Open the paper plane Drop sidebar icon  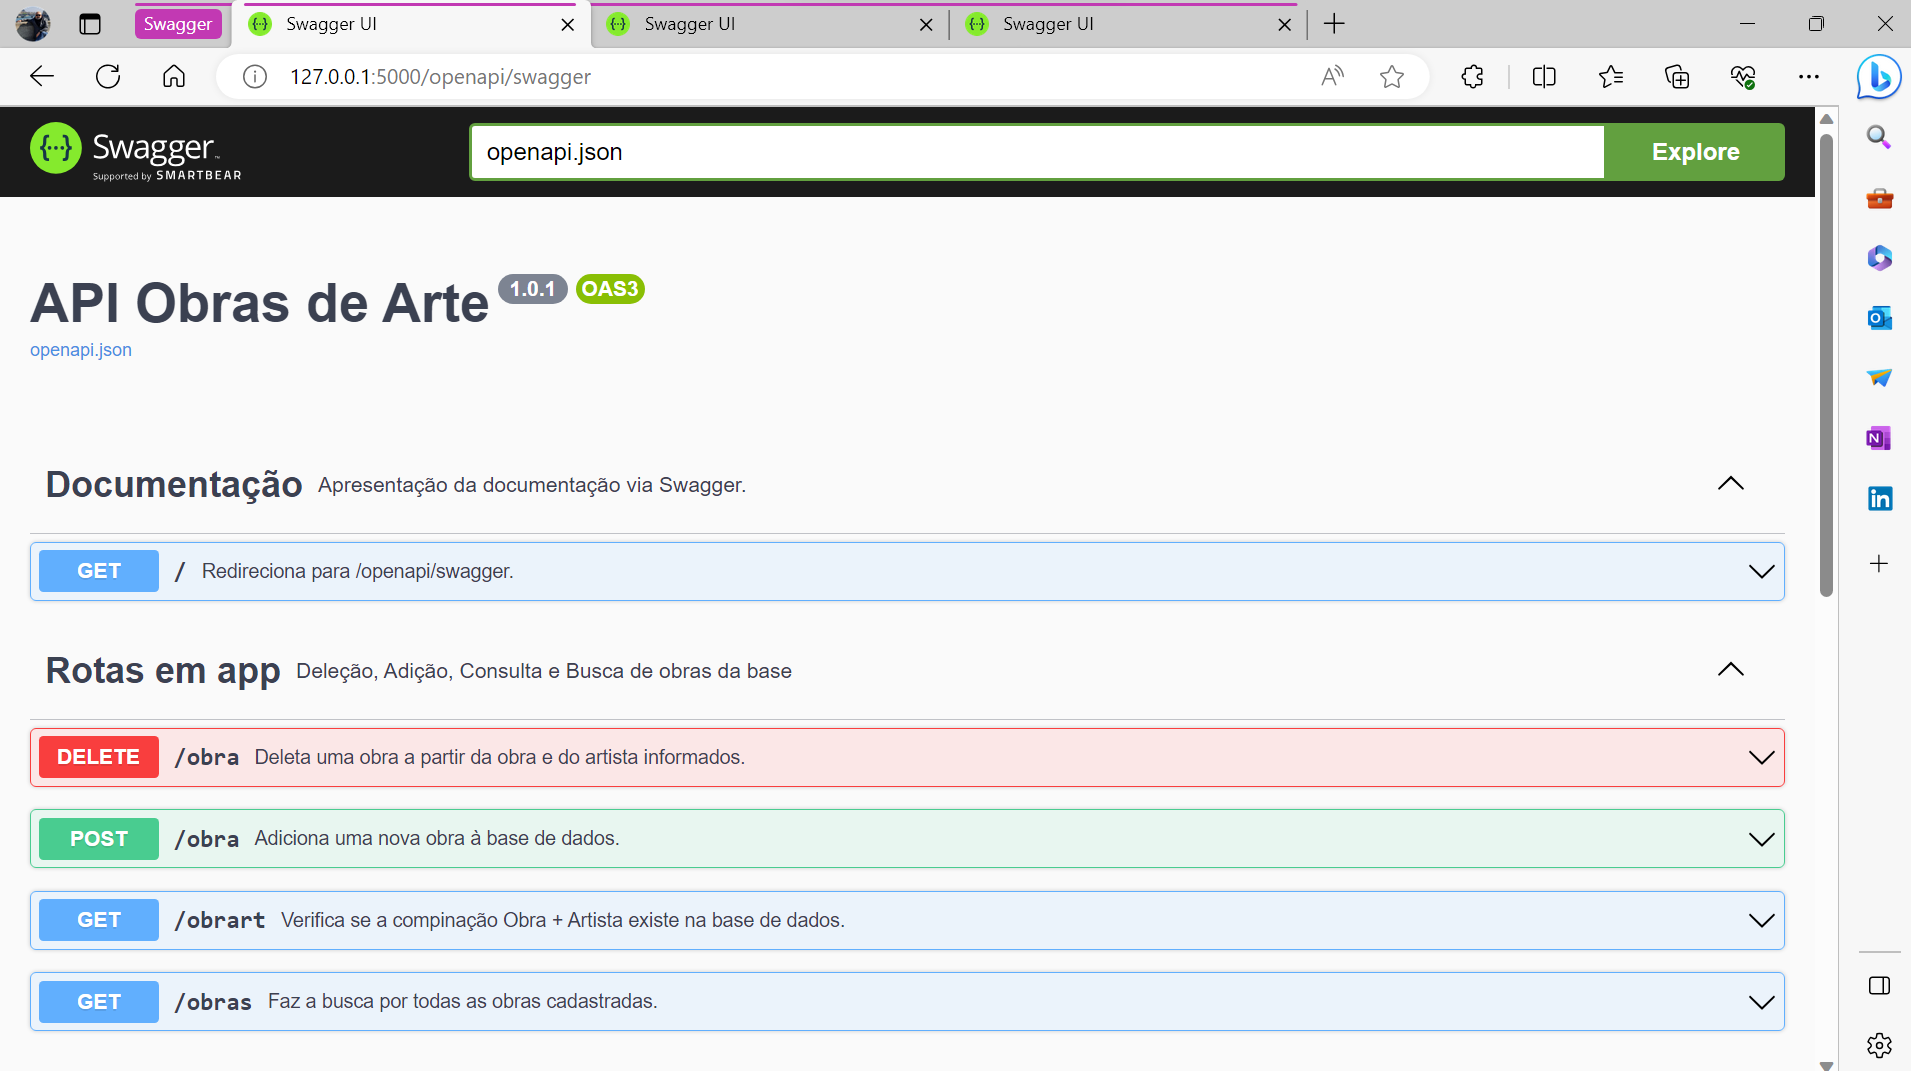pyautogui.click(x=1879, y=378)
